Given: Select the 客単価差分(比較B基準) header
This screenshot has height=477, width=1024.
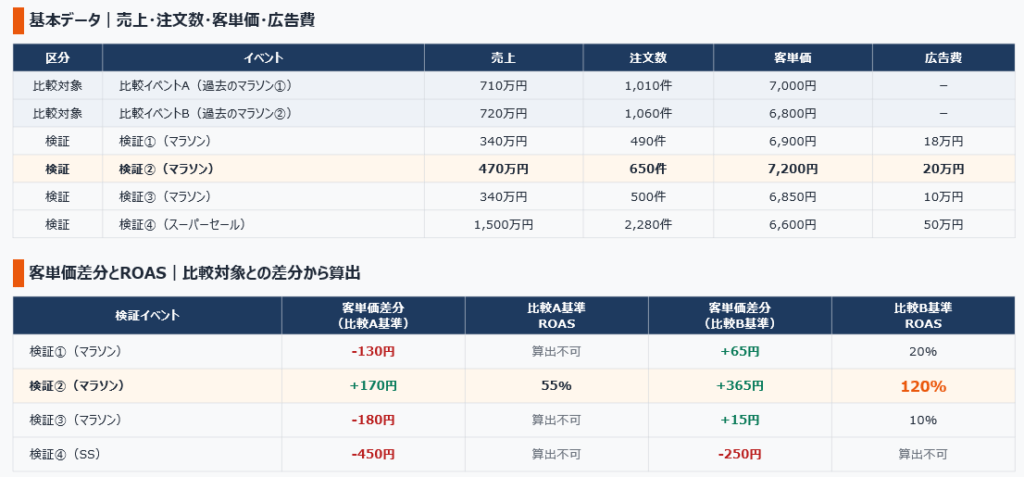Looking at the screenshot, I should 740,316.
